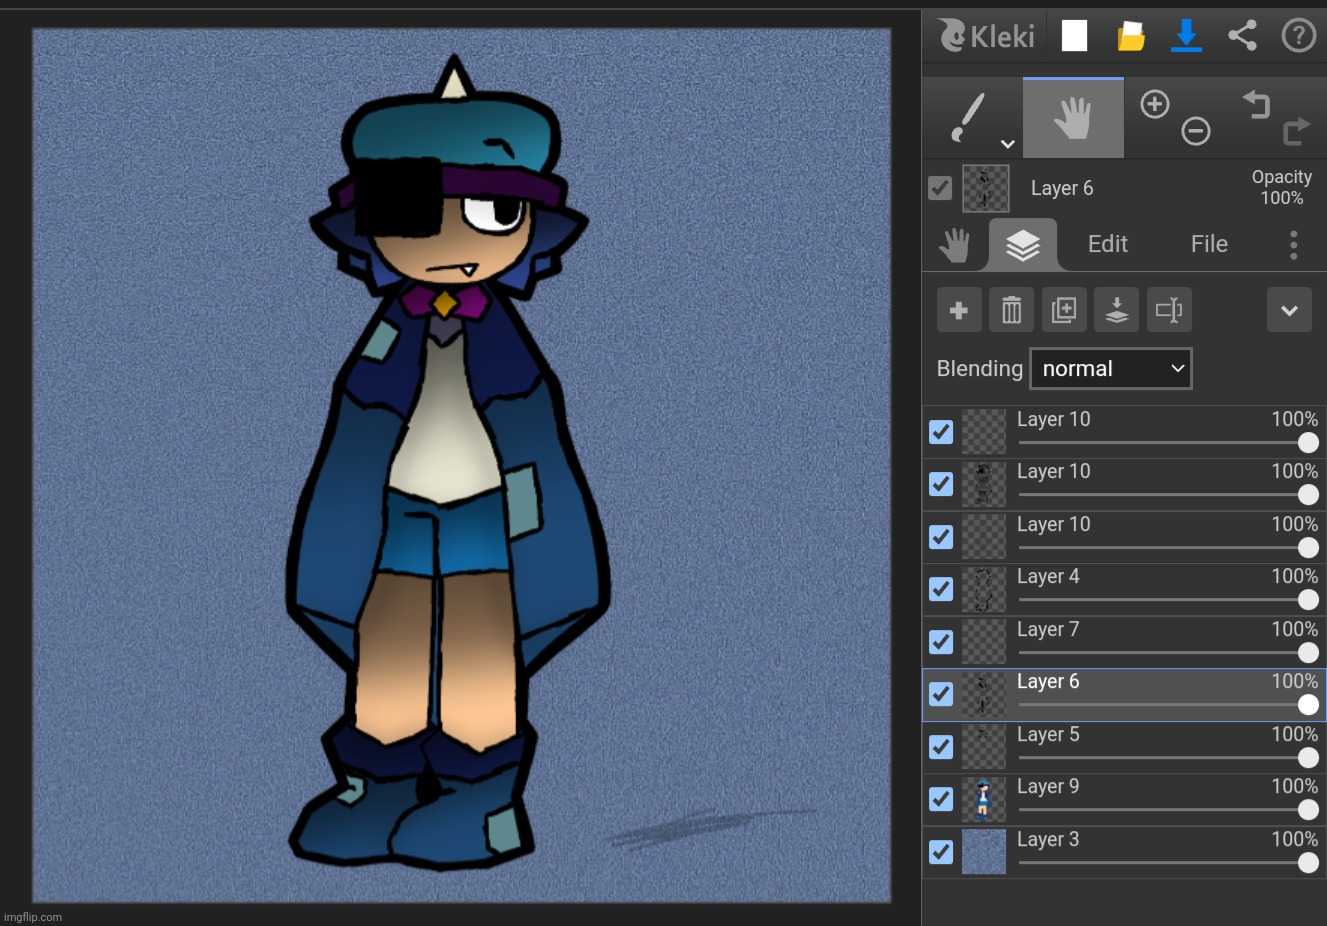Adjust Layer 9 opacity slider

click(1168, 810)
